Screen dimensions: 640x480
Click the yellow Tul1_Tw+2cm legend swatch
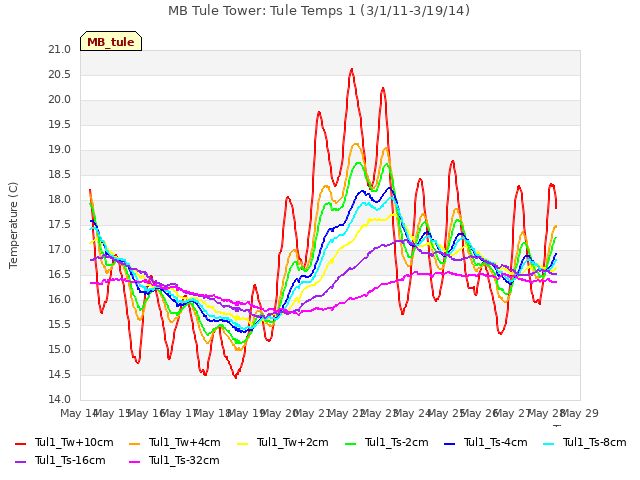point(242,443)
